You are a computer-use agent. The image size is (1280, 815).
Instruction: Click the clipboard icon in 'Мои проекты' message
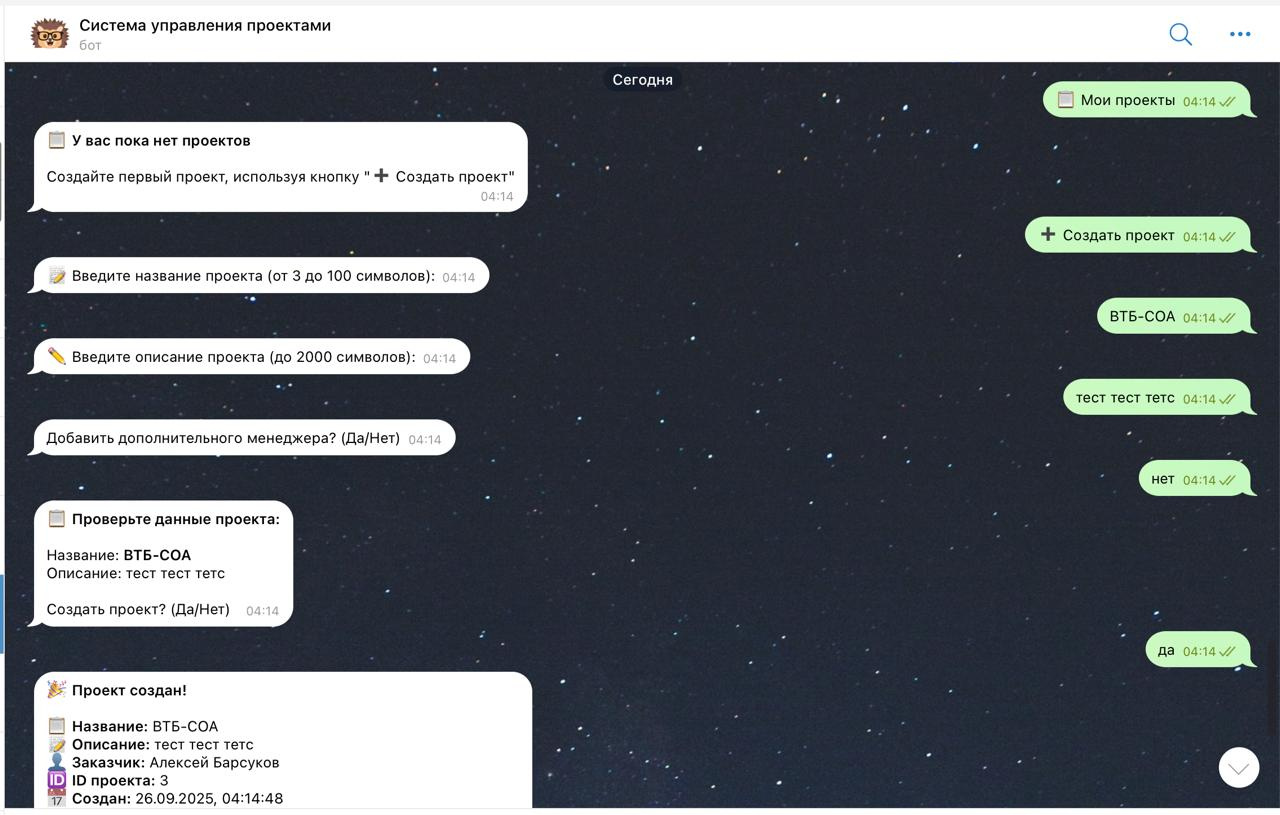pos(1066,100)
